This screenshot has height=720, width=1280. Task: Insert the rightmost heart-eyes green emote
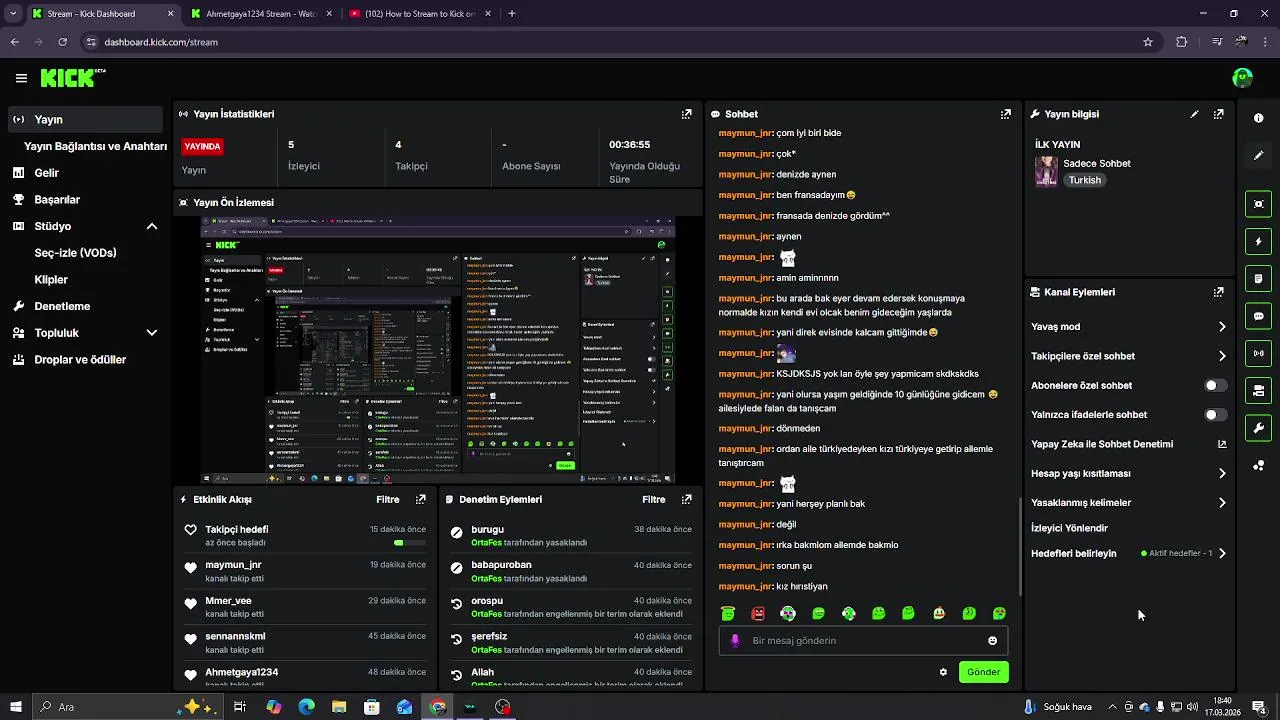tap(999, 613)
